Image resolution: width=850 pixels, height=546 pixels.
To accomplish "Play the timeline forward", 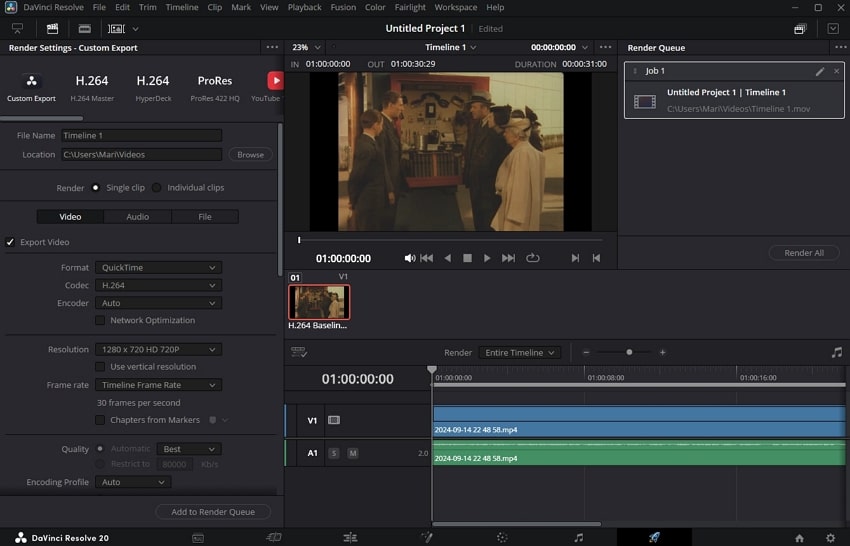I will coord(487,258).
